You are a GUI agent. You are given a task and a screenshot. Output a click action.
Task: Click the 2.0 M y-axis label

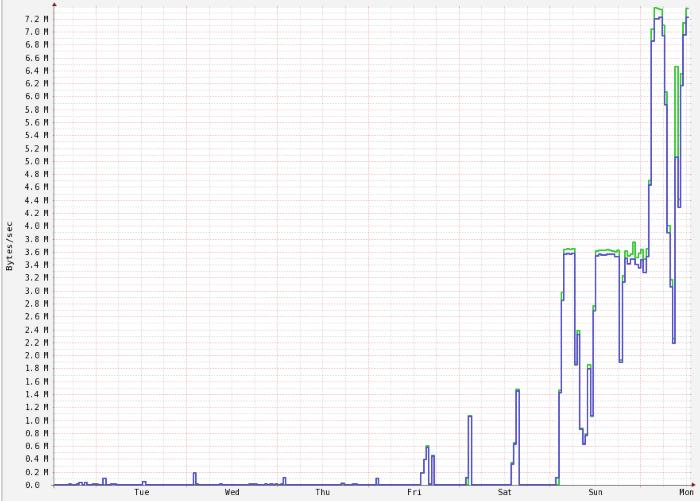[35, 355]
